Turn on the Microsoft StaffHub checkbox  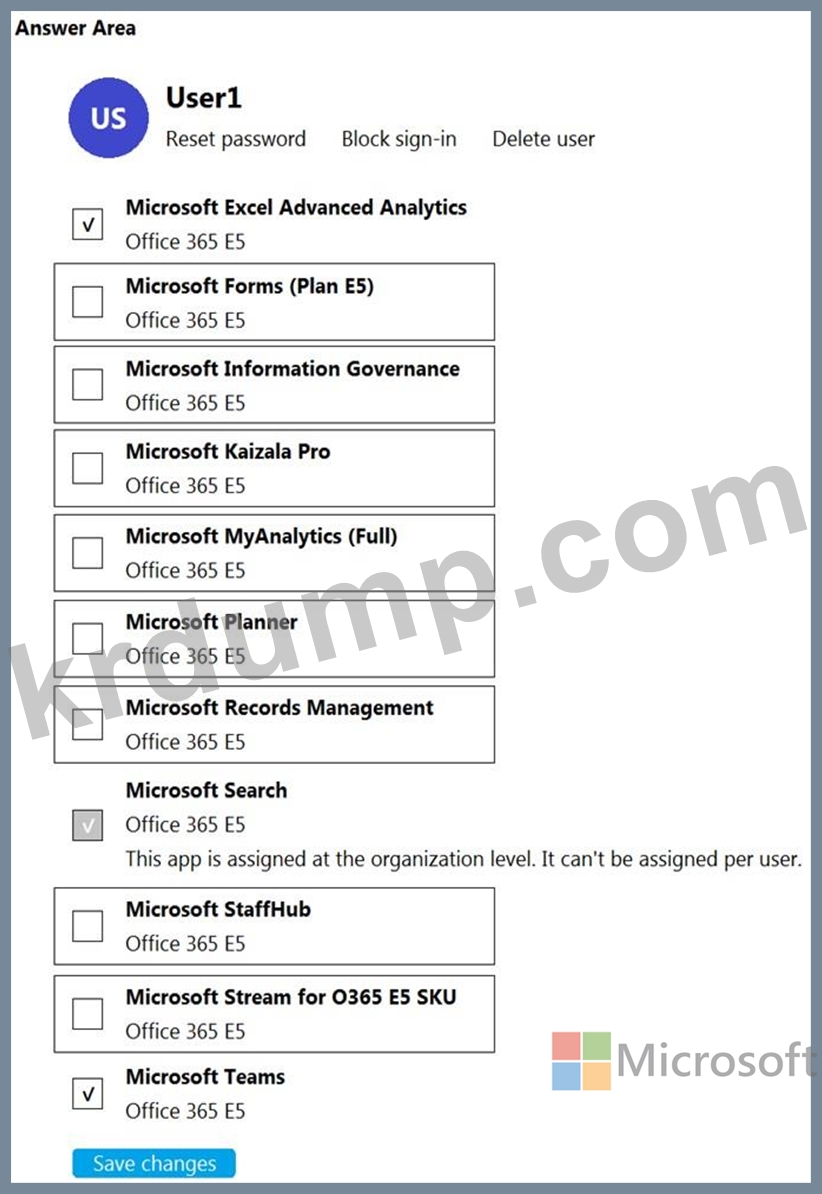88,926
